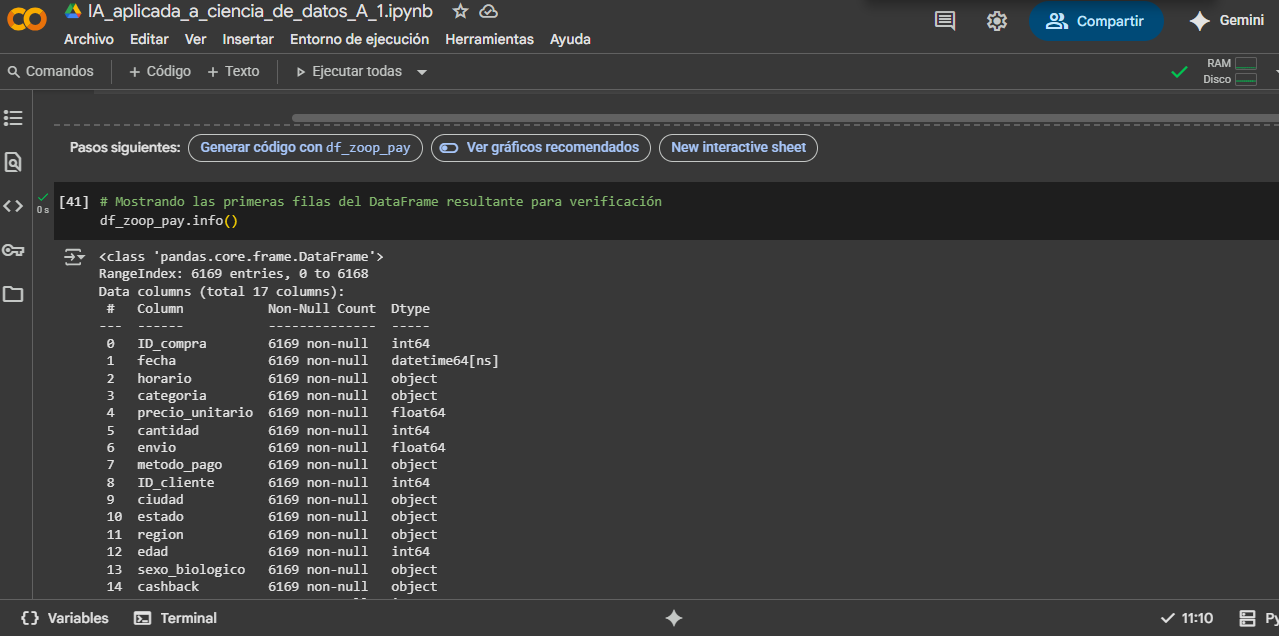Screen dimensions: 1279x636
Task: Open the Insertar menu
Action: pos(248,39)
